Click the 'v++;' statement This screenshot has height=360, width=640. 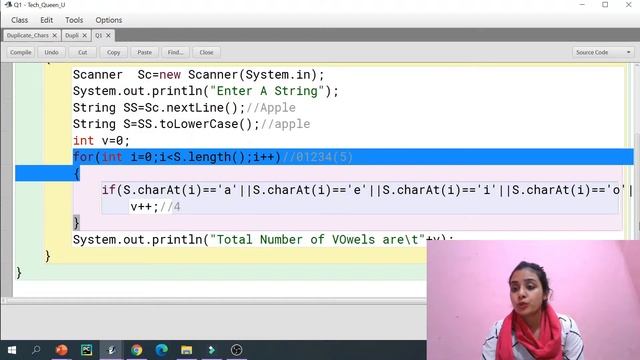[x=144, y=207]
